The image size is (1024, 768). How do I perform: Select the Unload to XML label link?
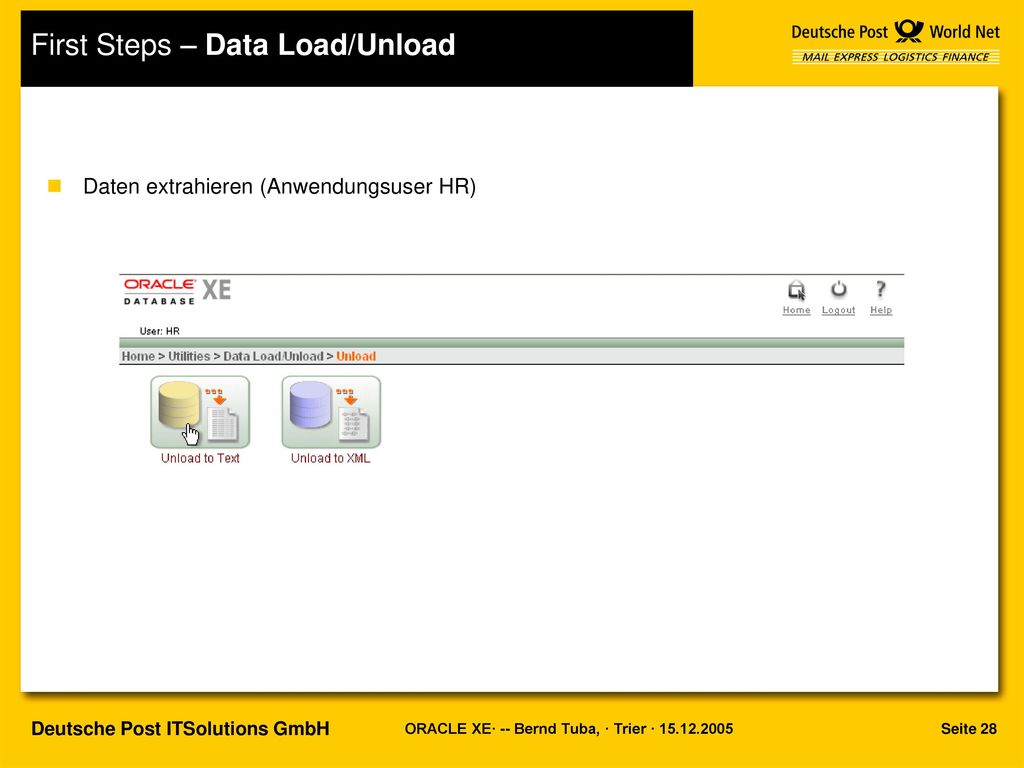click(x=330, y=458)
